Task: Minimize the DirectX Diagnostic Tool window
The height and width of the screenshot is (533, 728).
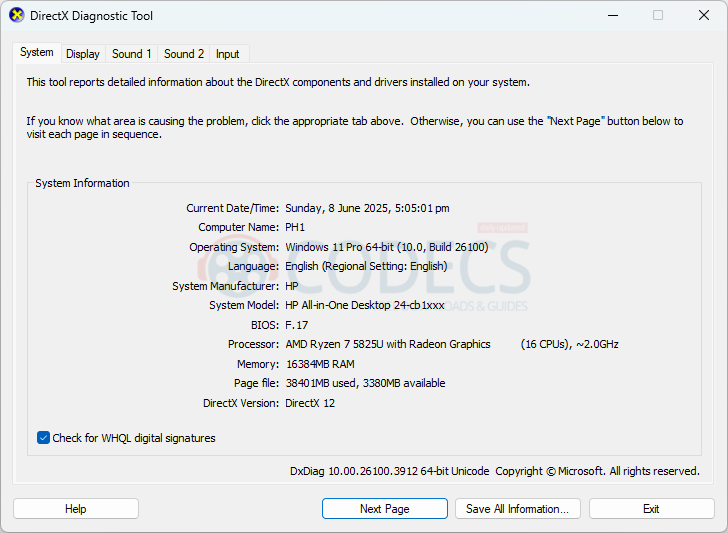Action: [613, 15]
